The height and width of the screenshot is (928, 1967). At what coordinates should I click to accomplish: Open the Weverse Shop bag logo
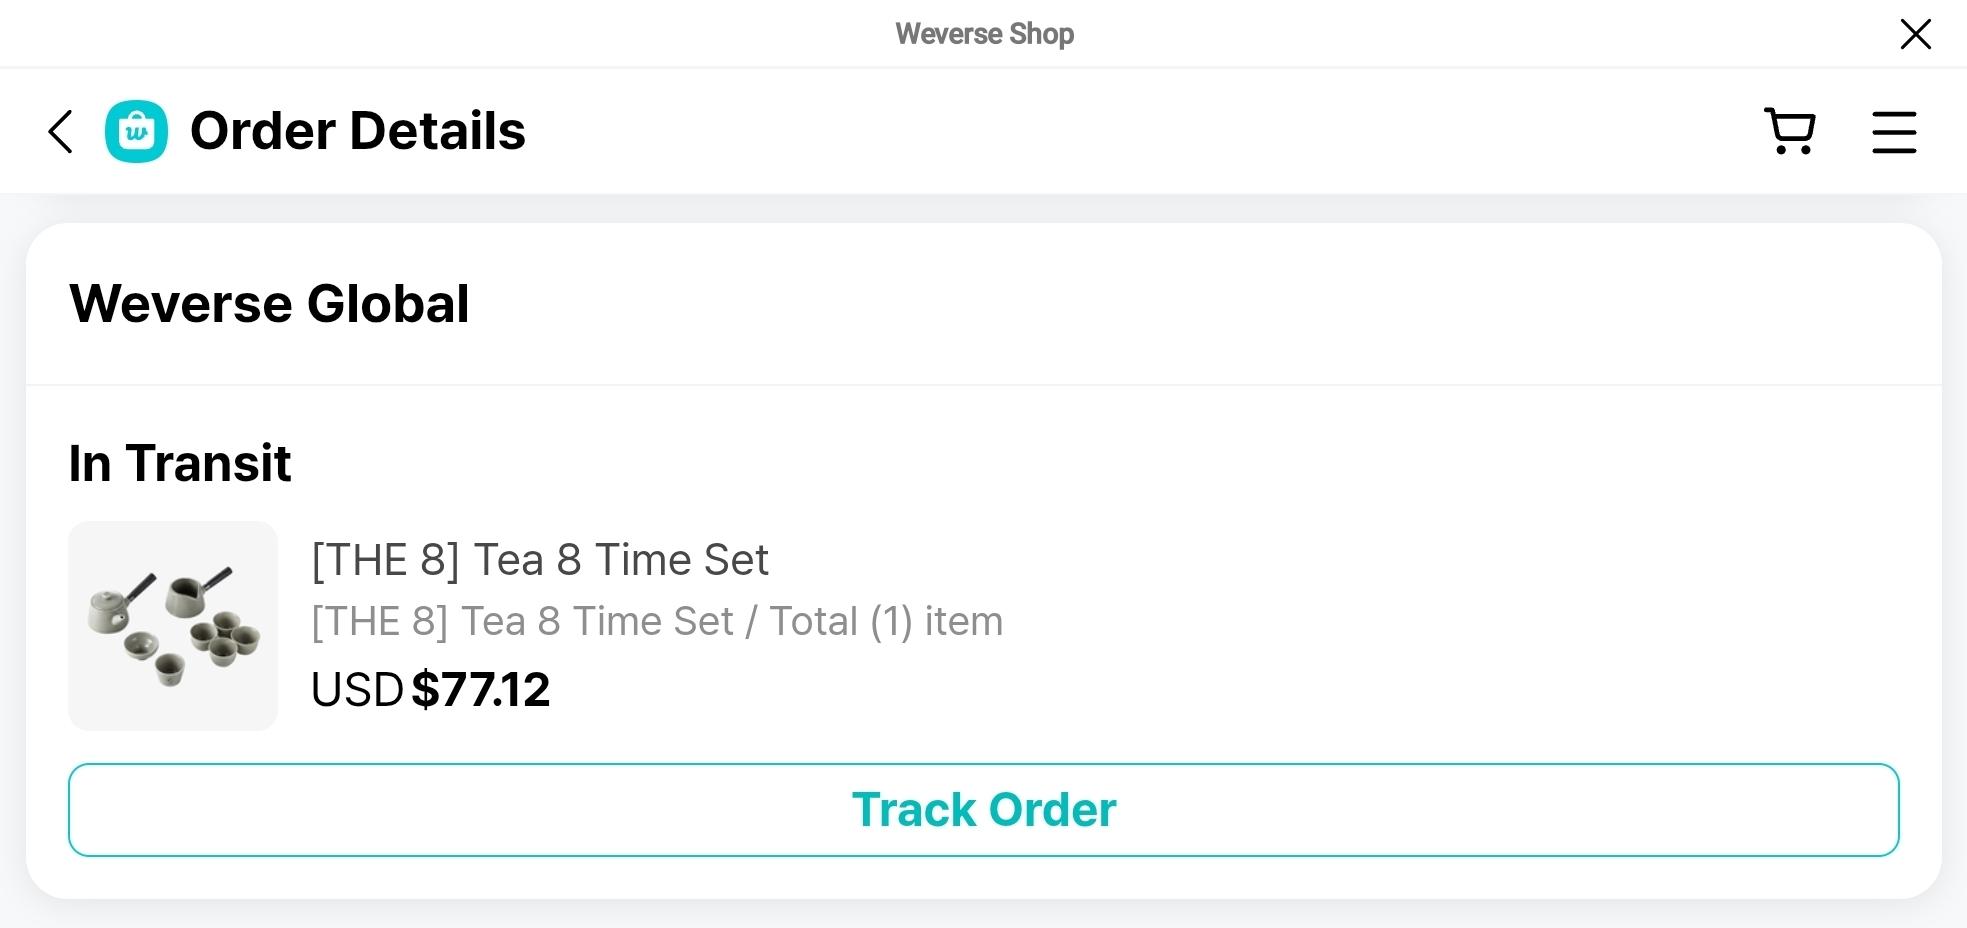tap(136, 131)
